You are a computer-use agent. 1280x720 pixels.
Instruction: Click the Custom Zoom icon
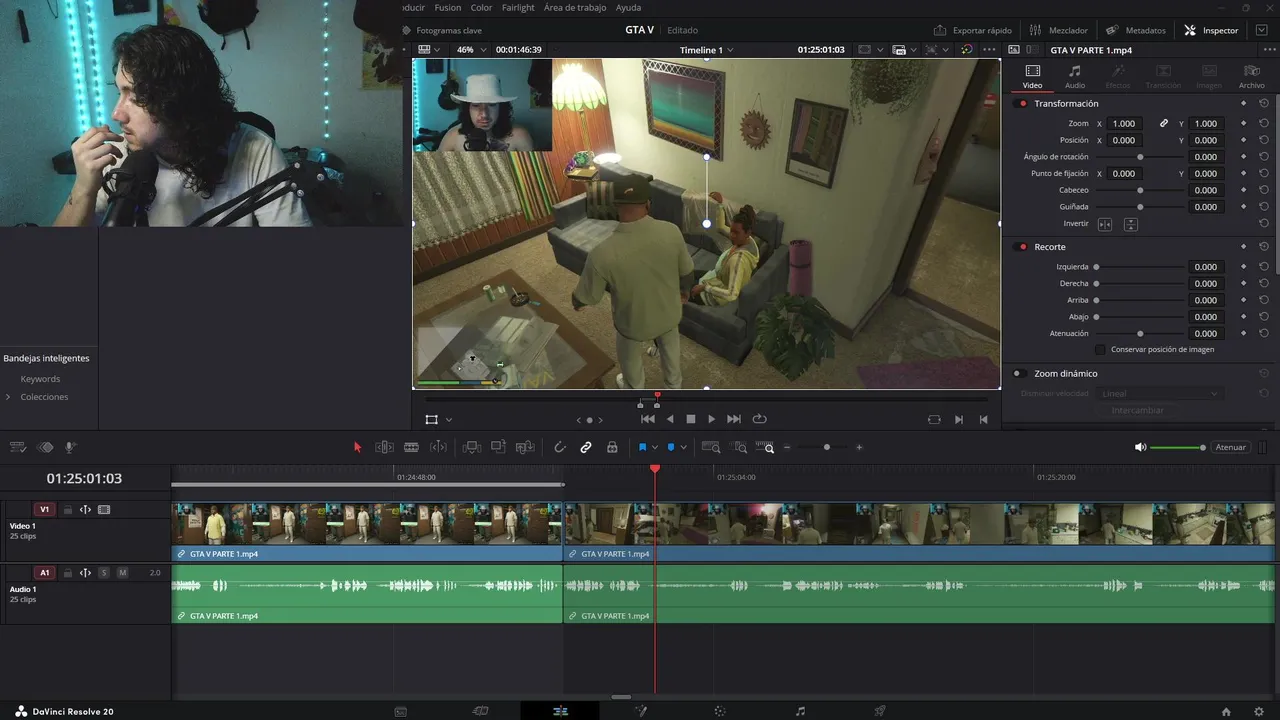coord(765,447)
